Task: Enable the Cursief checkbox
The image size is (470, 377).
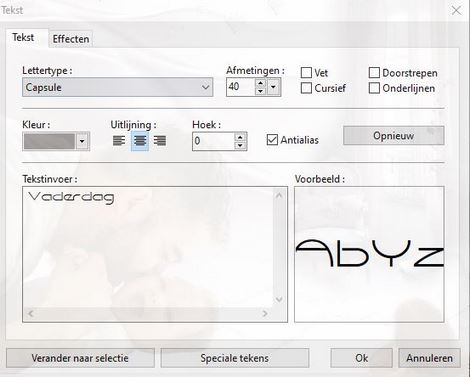Action: pyautogui.click(x=306, y=88)
